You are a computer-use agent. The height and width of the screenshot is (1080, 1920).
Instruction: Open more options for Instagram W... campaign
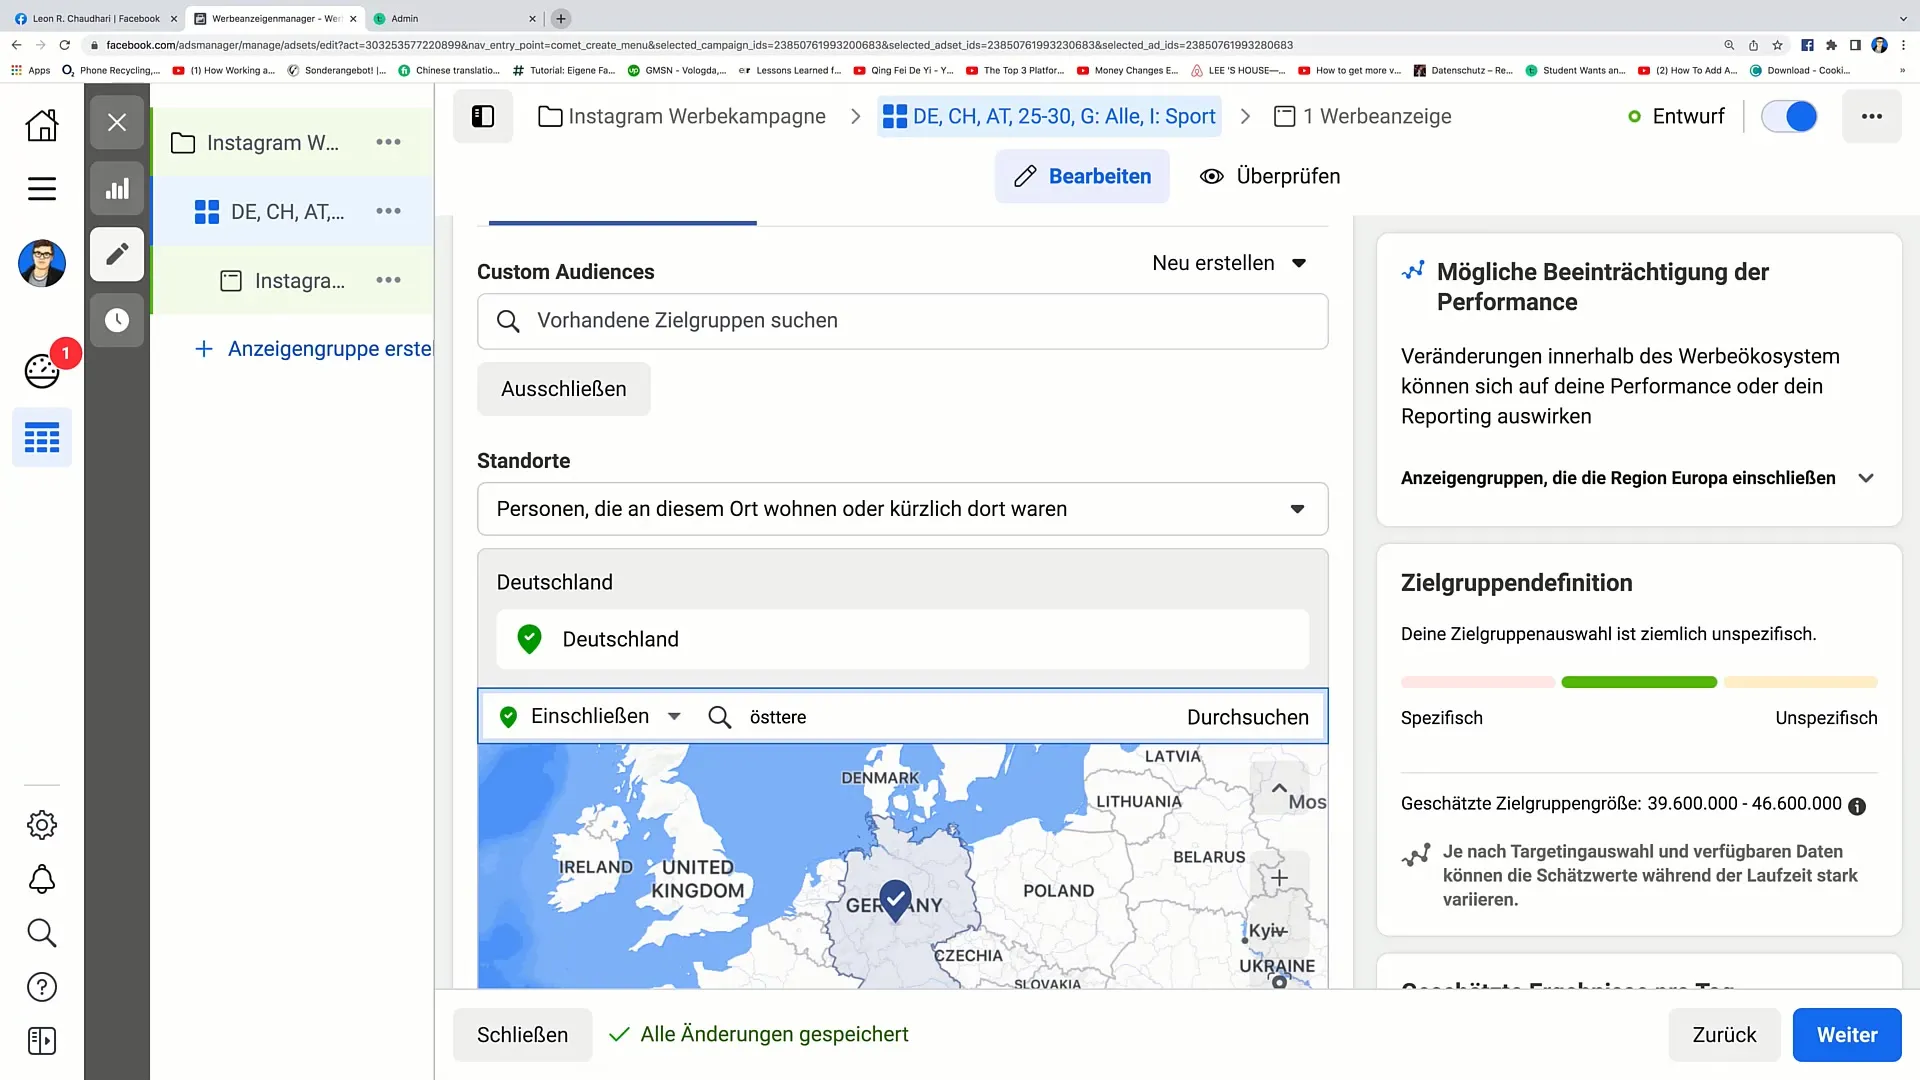388,142
